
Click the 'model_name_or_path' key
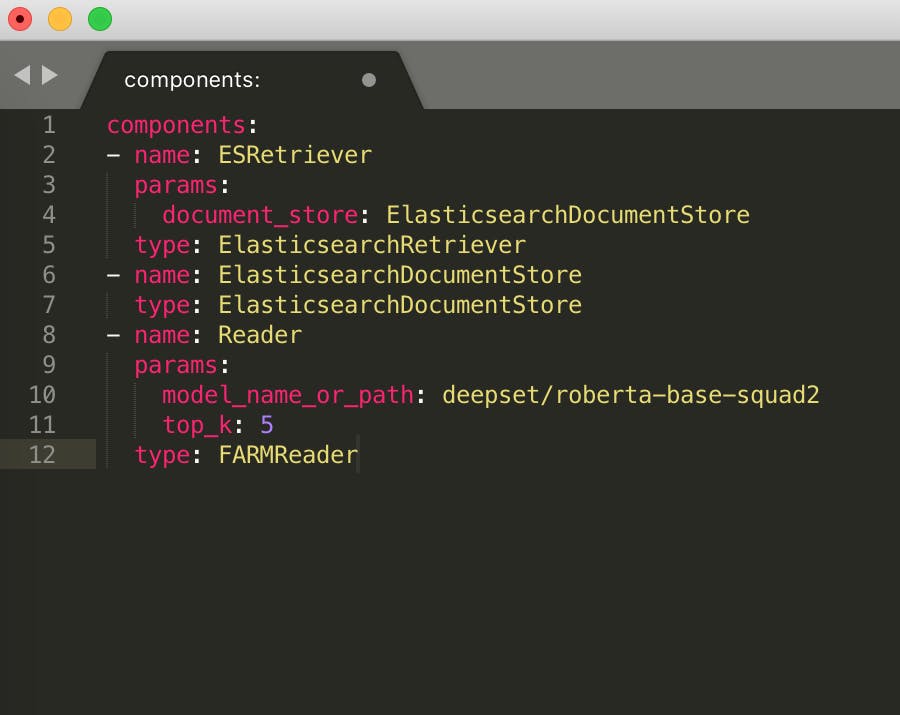(288, 395)
